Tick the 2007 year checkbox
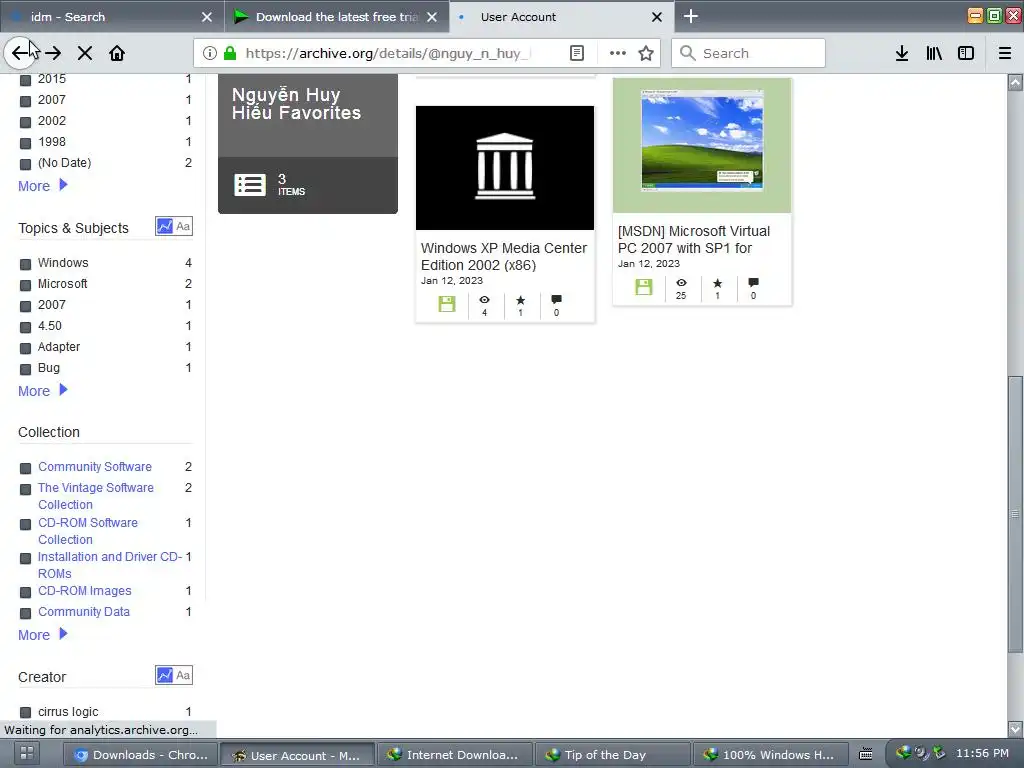This screenshot has height=768, width=1024. (x=25, y=101)
